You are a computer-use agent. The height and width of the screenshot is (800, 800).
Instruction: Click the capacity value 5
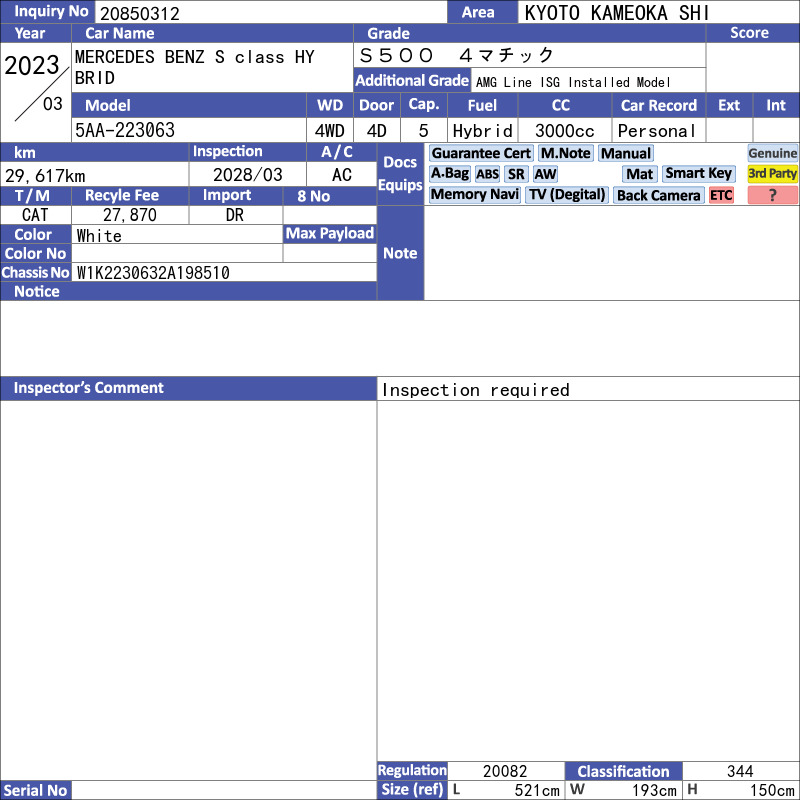(x=423, y=131)
